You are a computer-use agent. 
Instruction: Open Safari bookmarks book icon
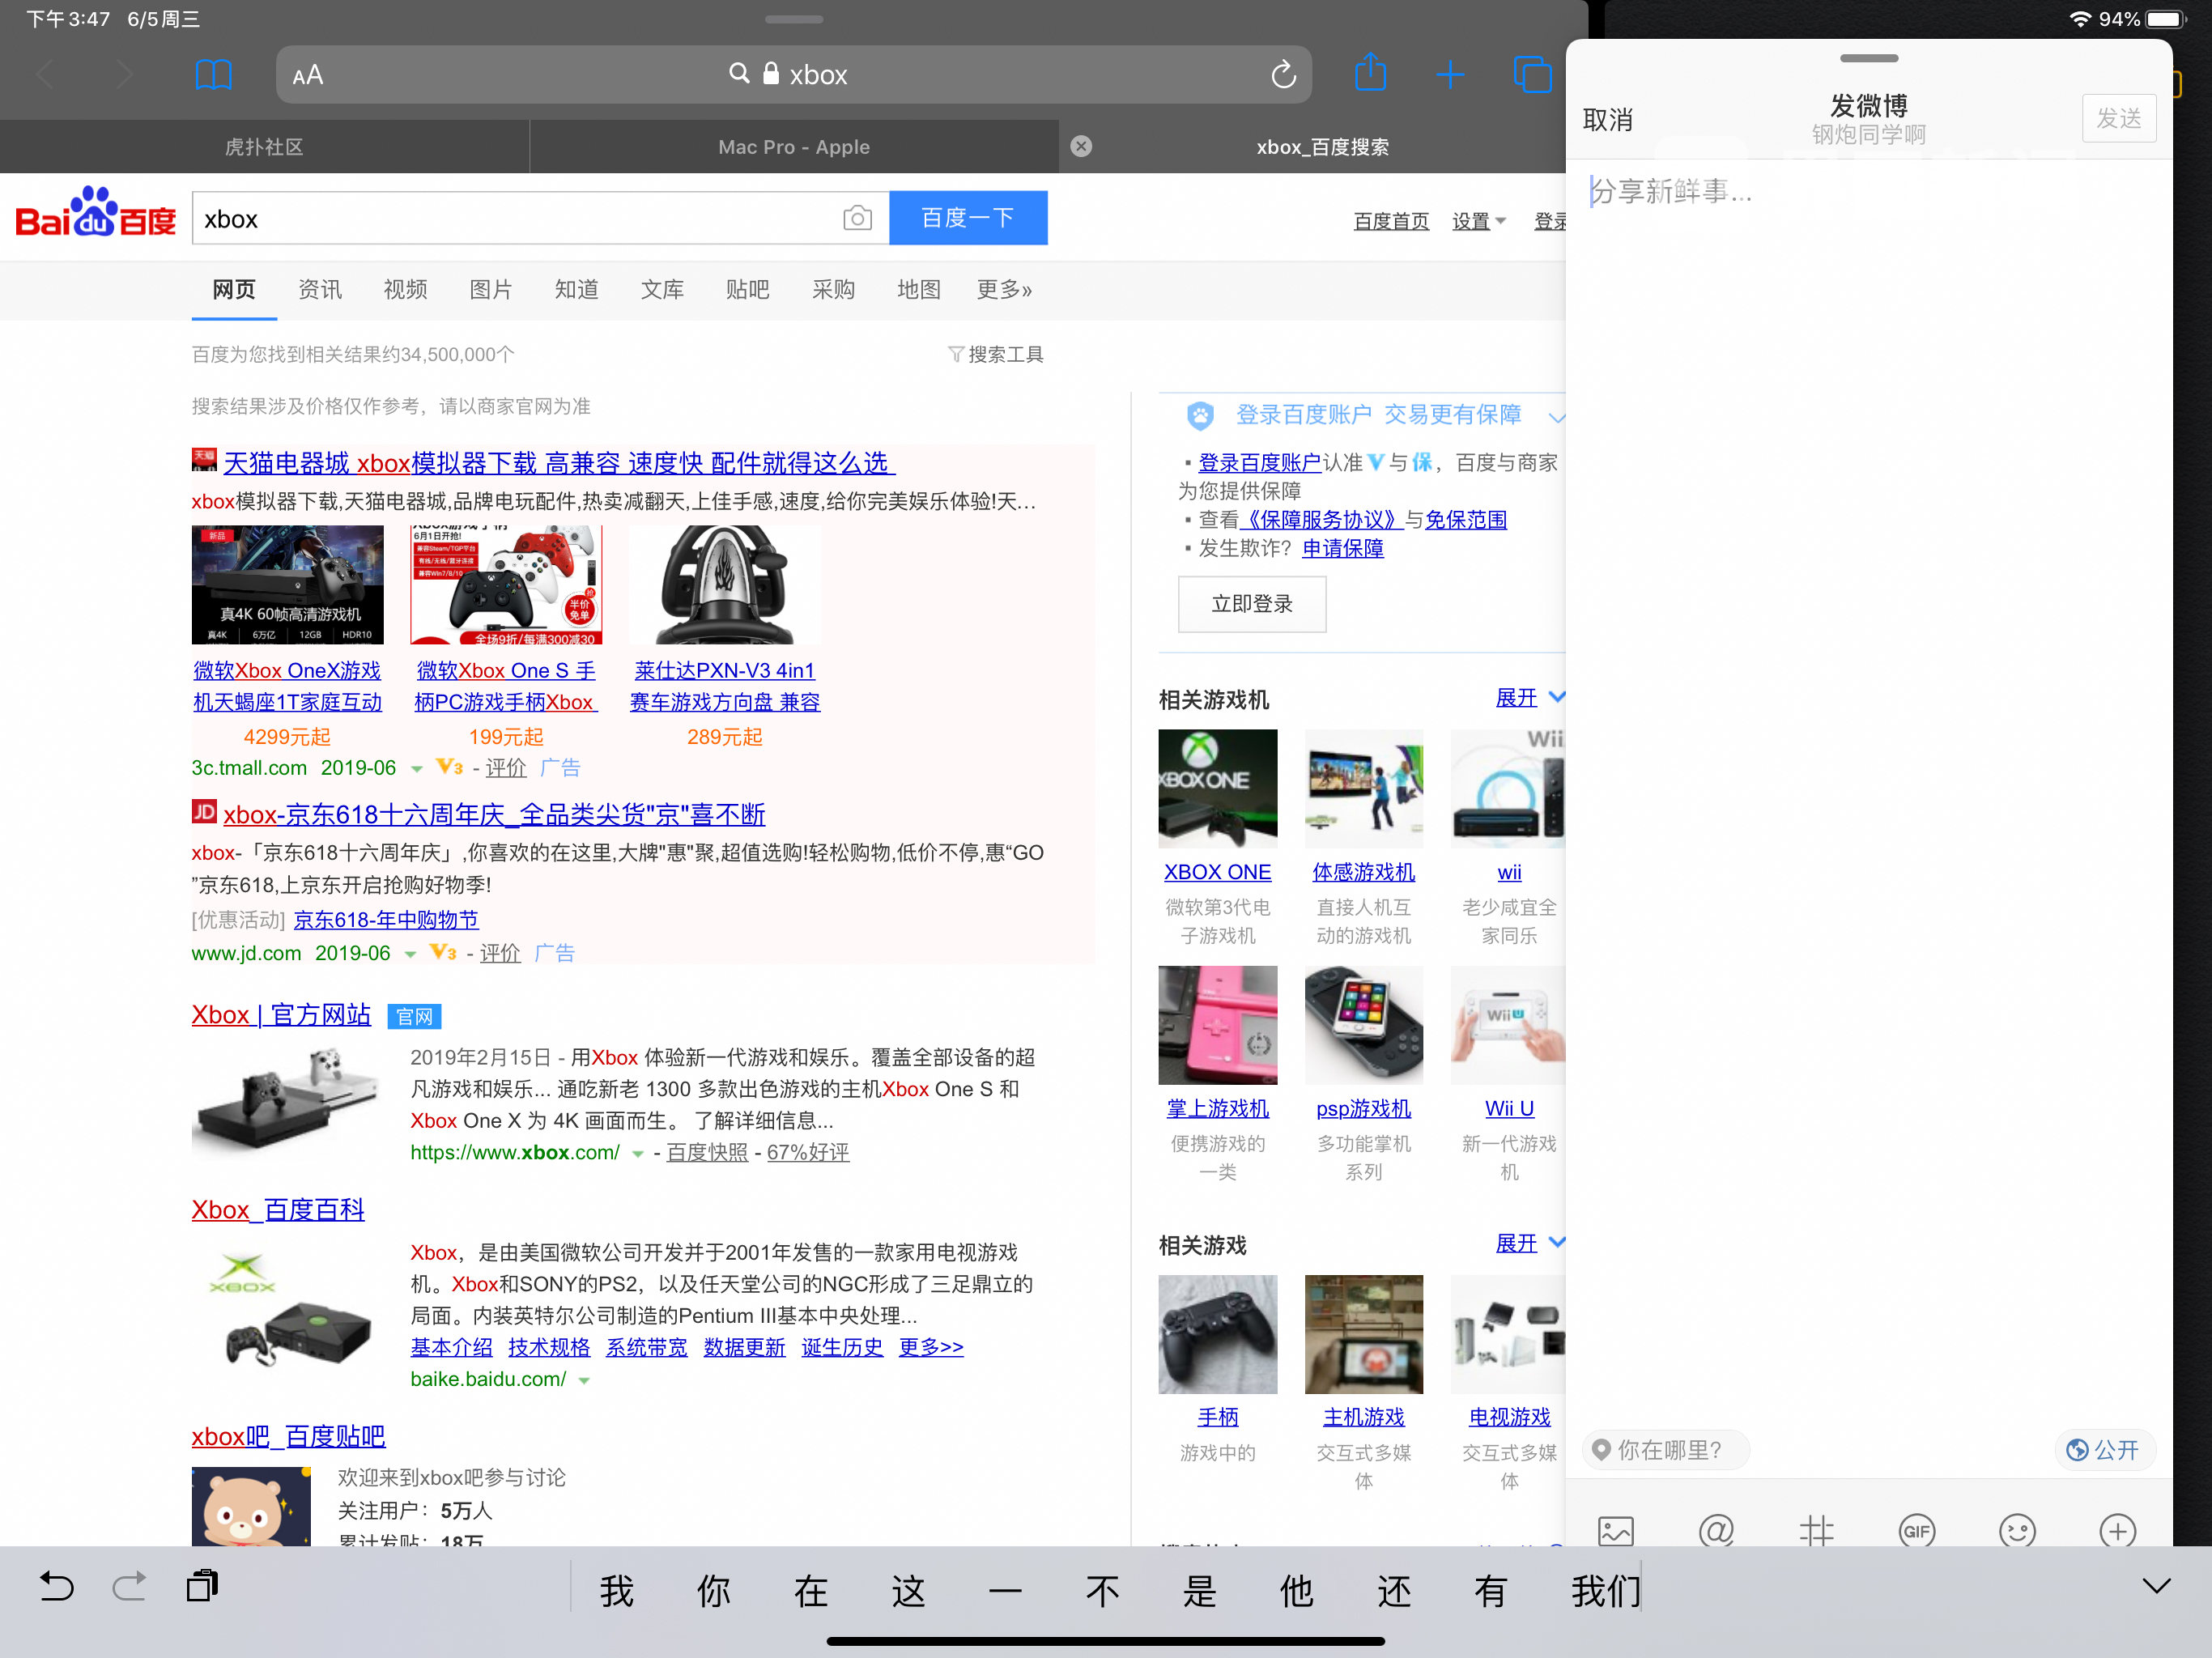(x=213, y=75)
